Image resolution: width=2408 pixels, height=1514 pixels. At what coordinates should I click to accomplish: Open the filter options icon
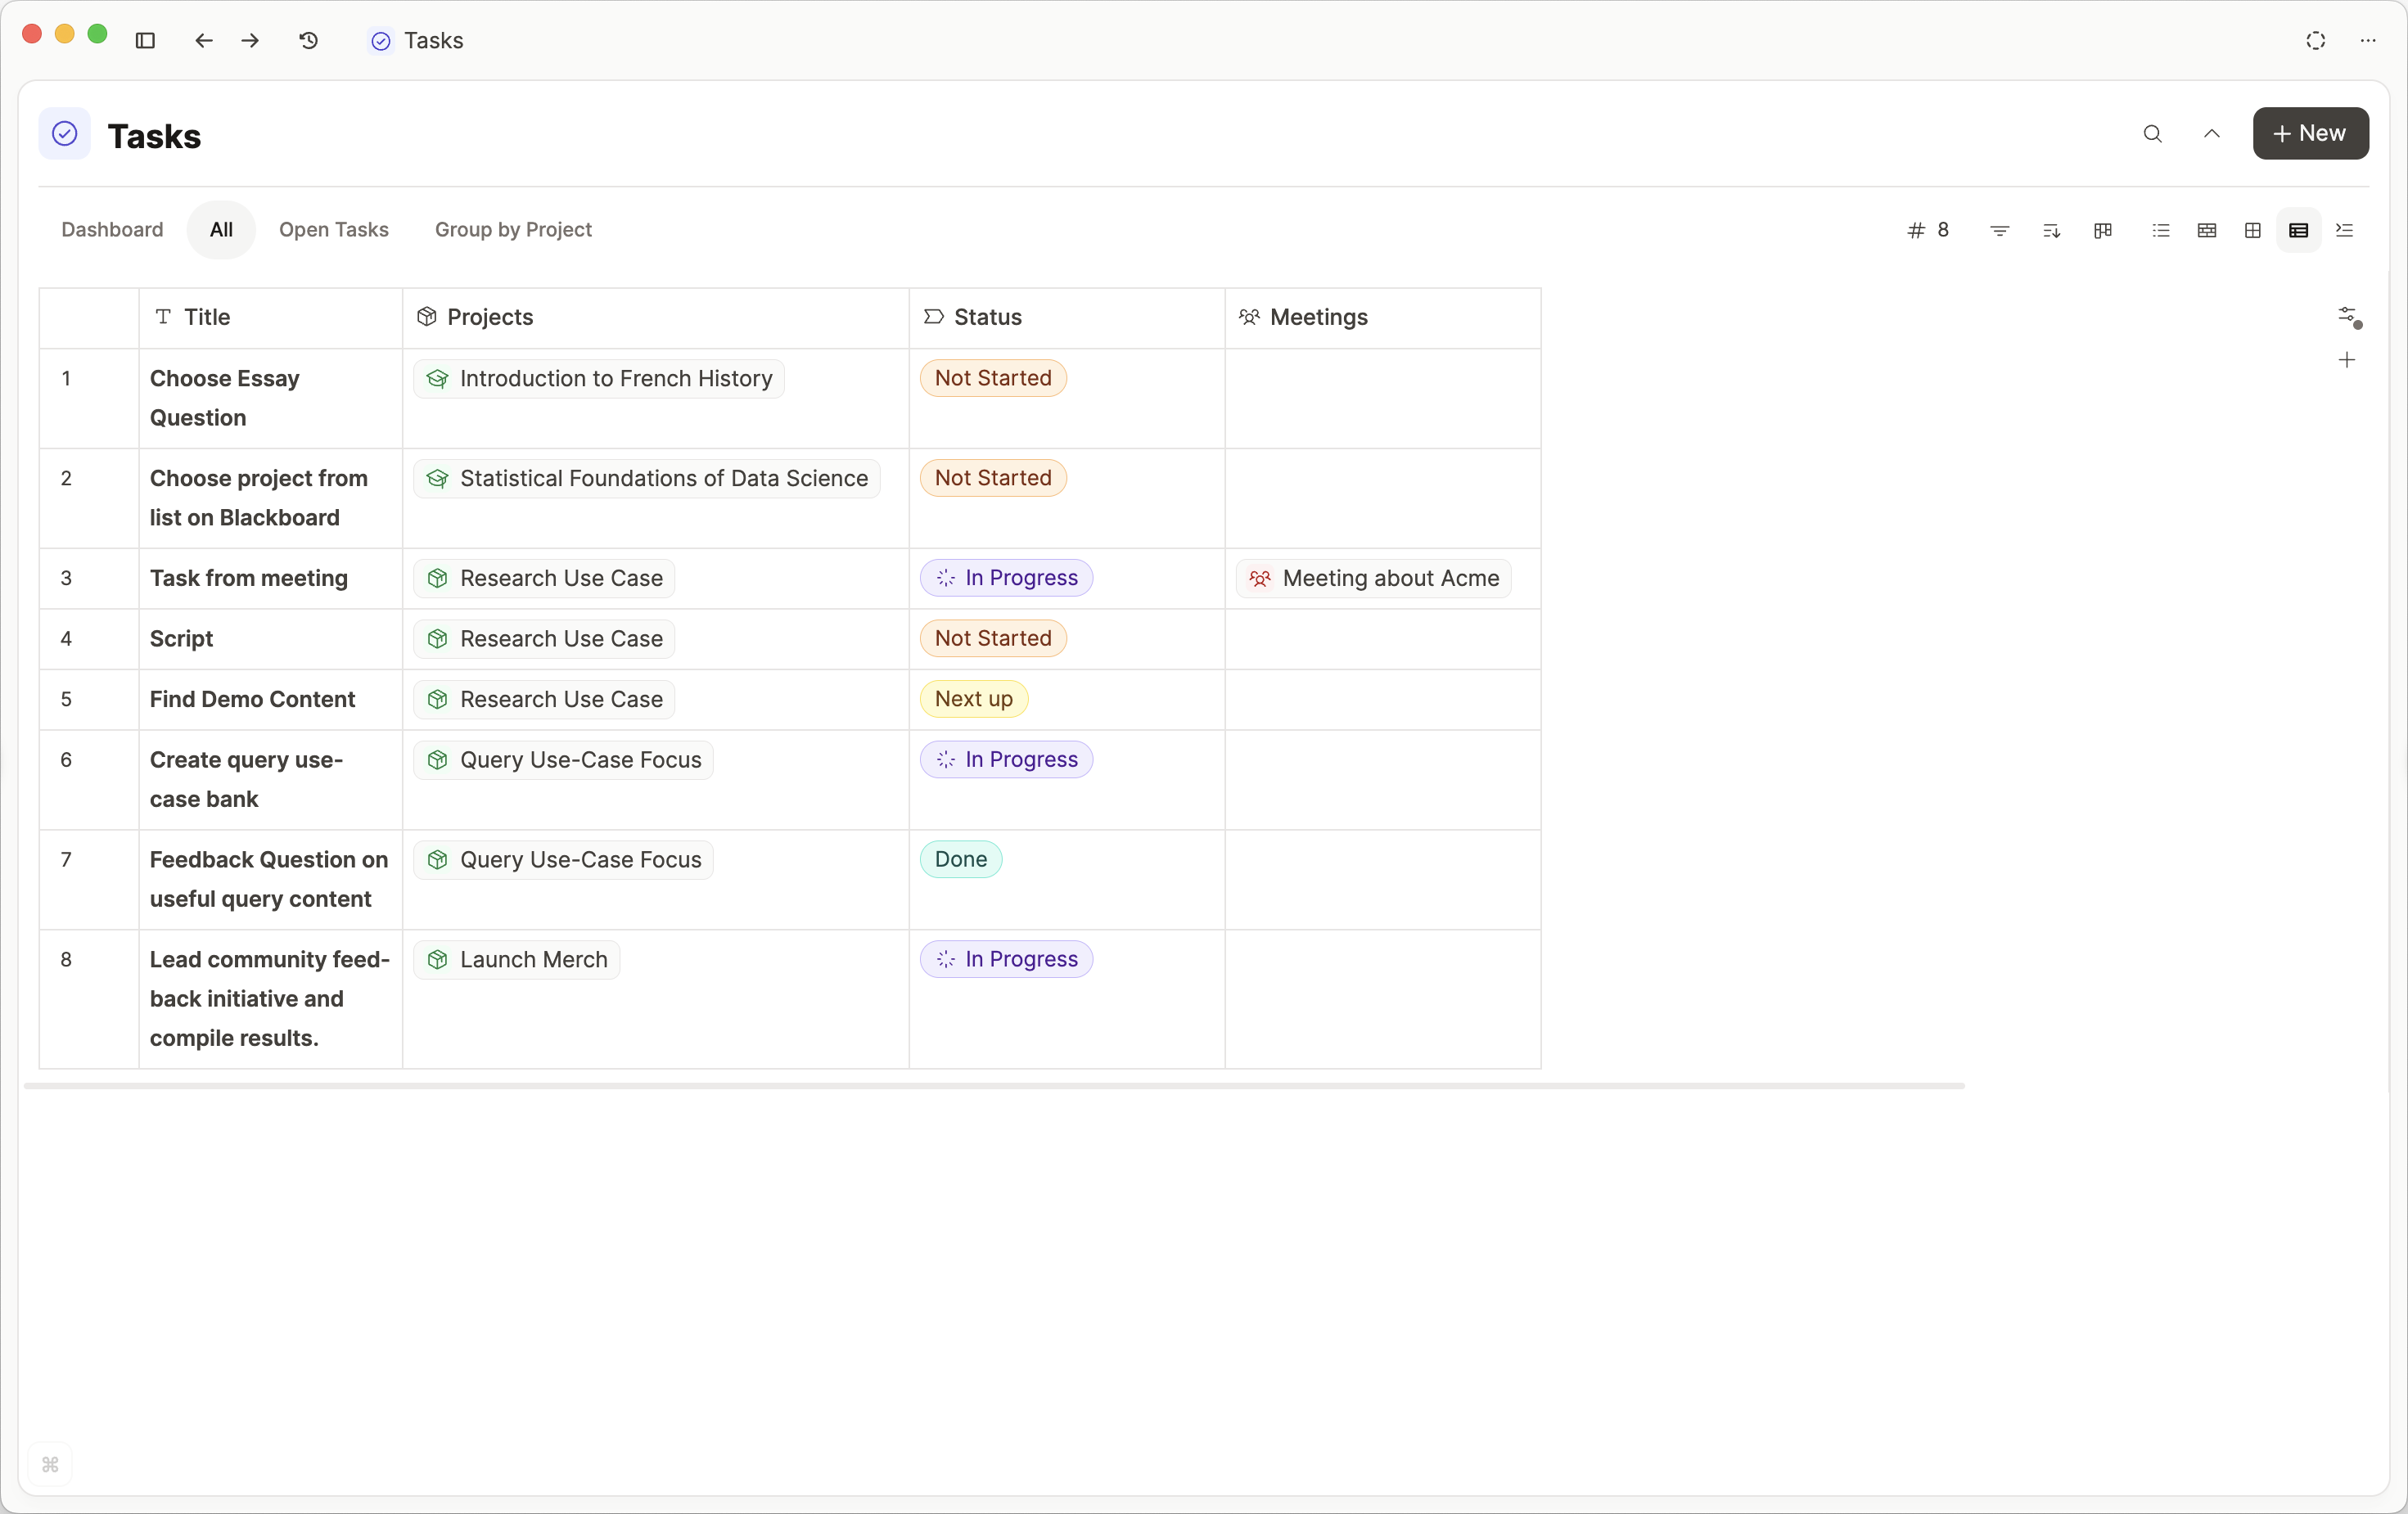point(1999,231)
